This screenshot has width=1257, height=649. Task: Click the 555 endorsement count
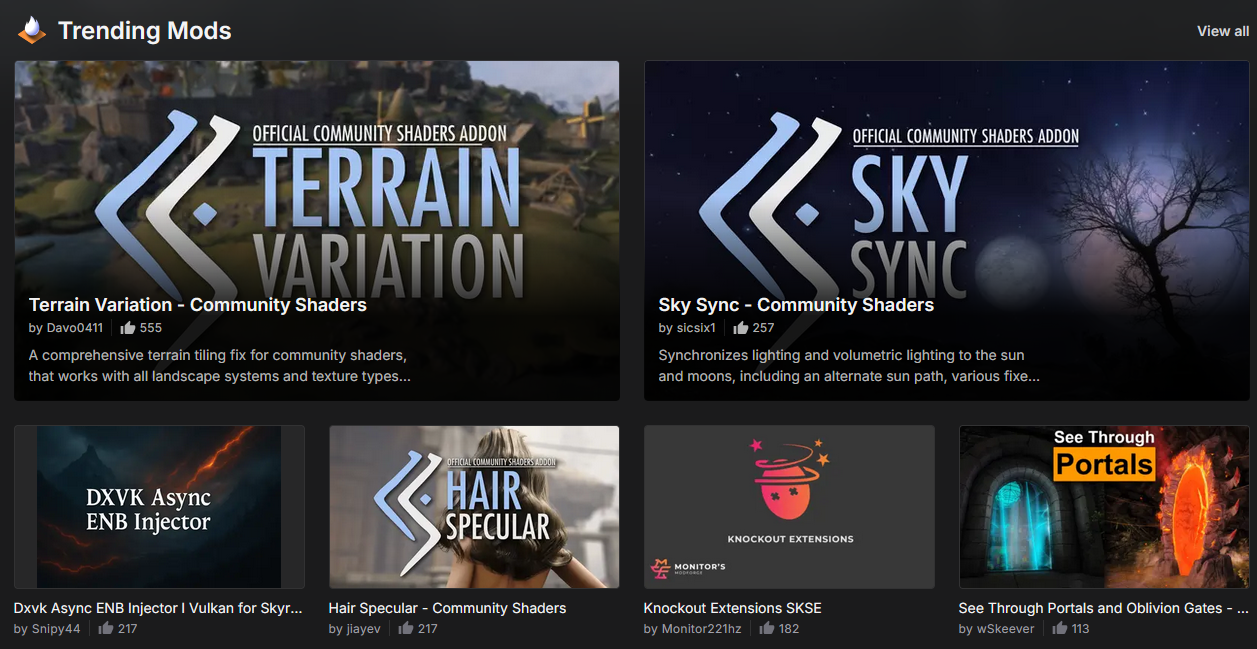[151, 328]
